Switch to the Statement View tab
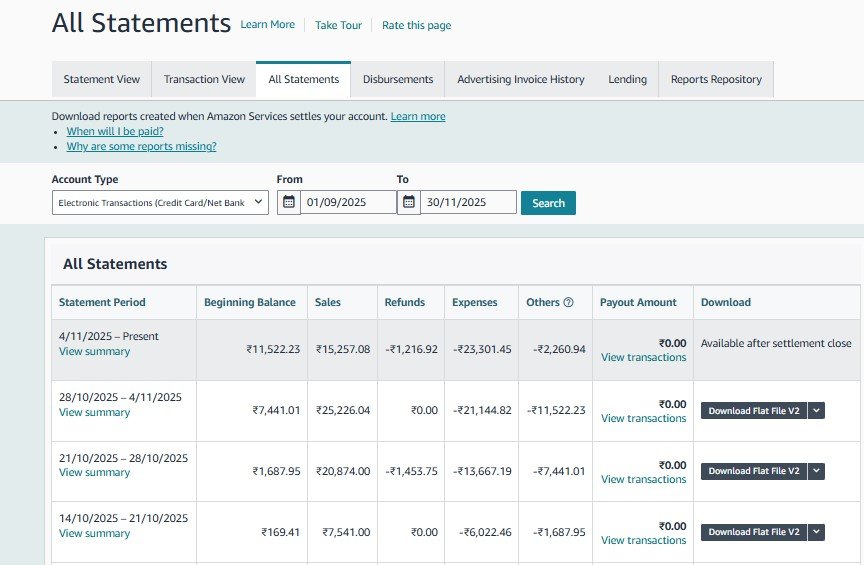The image size is (864, 565). pyautogui.click(x=101, y=79)
